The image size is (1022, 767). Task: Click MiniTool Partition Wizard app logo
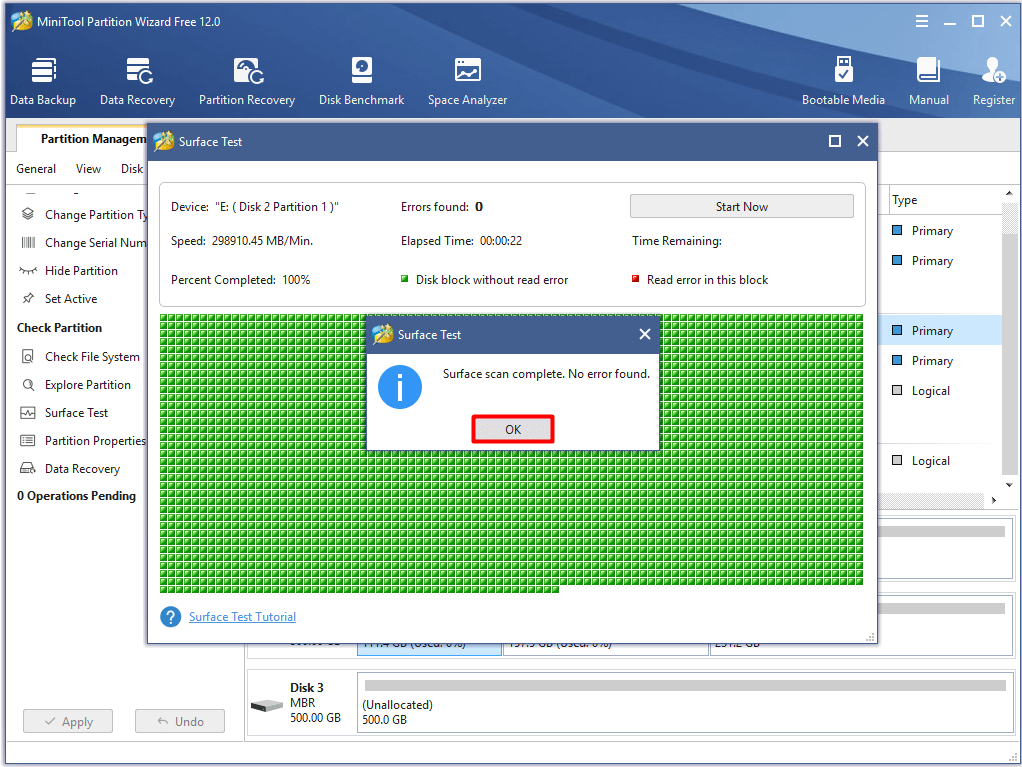pos(22,21)
